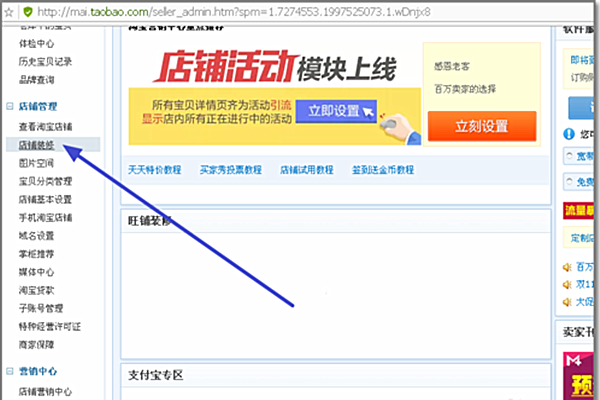The height and width of the screenshot is (400, 600).
Task: Open the 天天特价教程 tutorial link
Action: tap(155, 170)
